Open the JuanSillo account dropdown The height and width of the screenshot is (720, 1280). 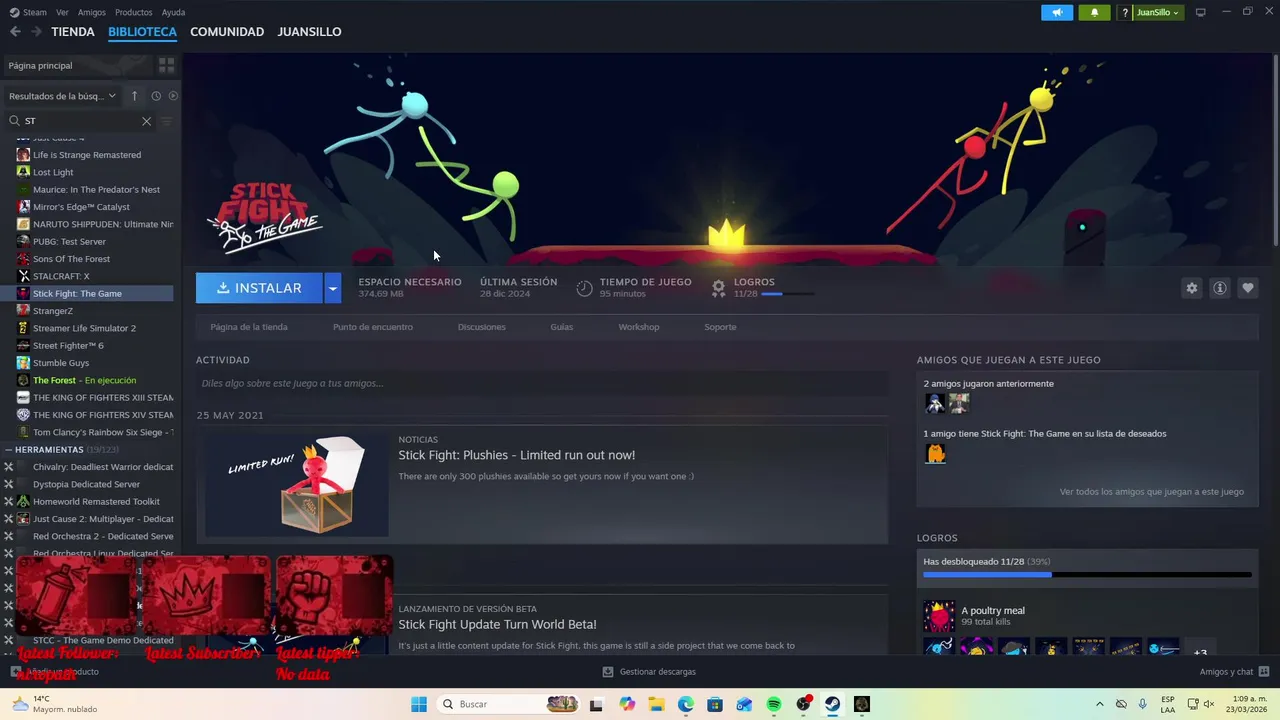click(x=1158, y=12)
